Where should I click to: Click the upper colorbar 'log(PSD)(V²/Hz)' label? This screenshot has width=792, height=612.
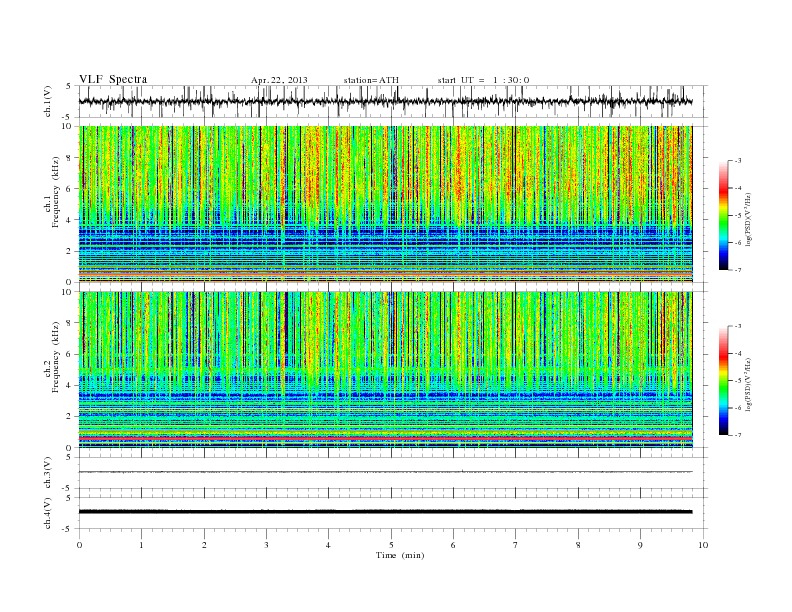(x=748, y=219)
